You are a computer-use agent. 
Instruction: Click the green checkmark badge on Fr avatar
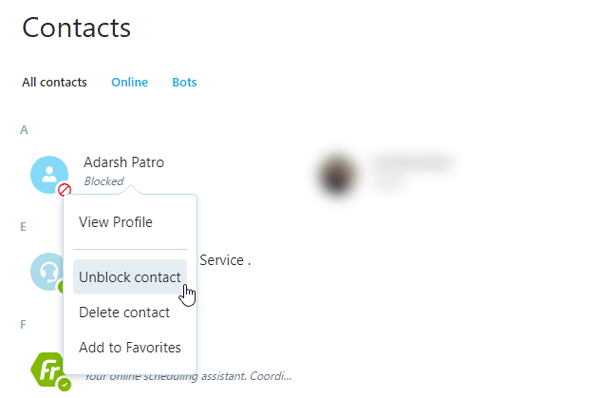pos(65,384)
